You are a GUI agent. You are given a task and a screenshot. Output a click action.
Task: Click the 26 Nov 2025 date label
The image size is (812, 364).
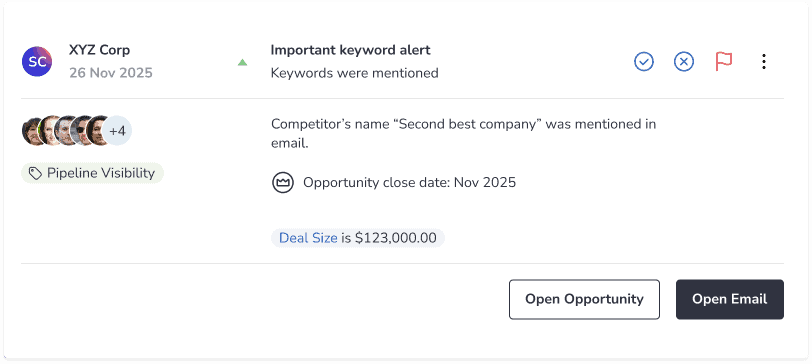[x=111, y=73]
